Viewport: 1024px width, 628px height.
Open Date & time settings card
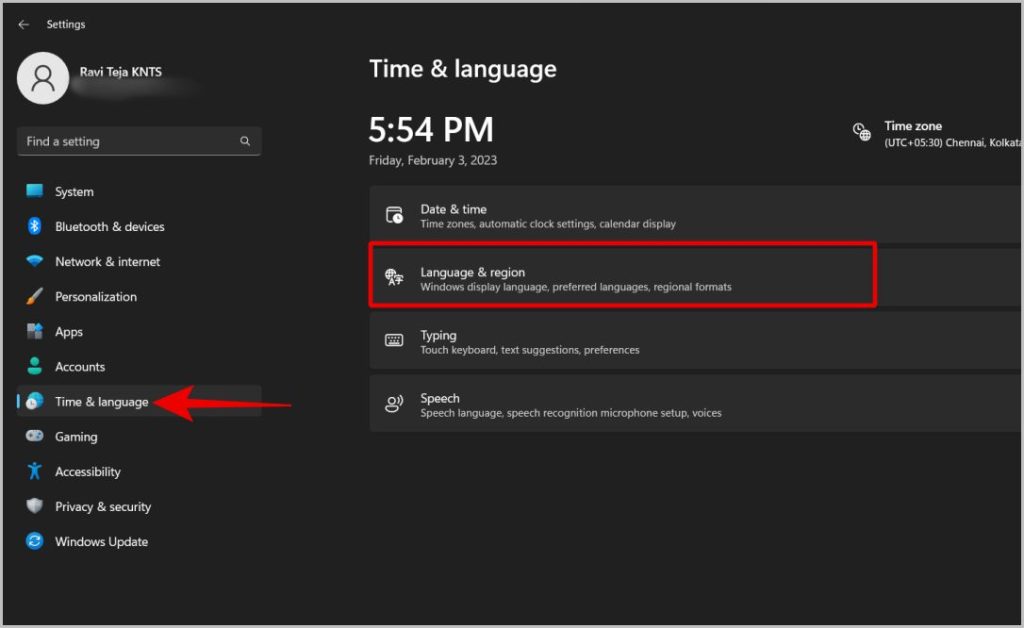(696, 215)
